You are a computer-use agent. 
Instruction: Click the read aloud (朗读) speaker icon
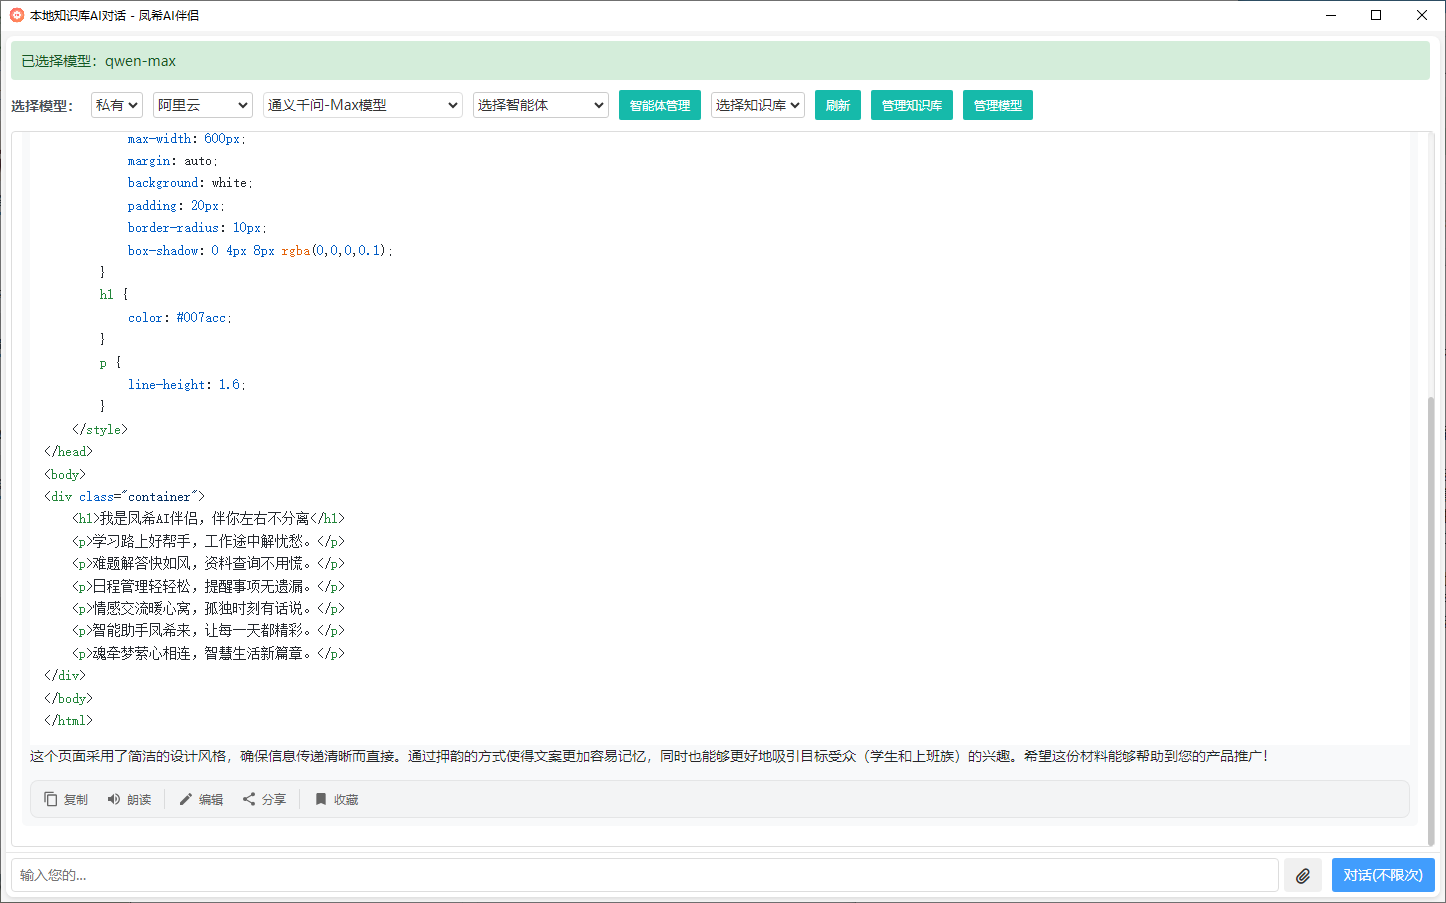coord(114,799)
